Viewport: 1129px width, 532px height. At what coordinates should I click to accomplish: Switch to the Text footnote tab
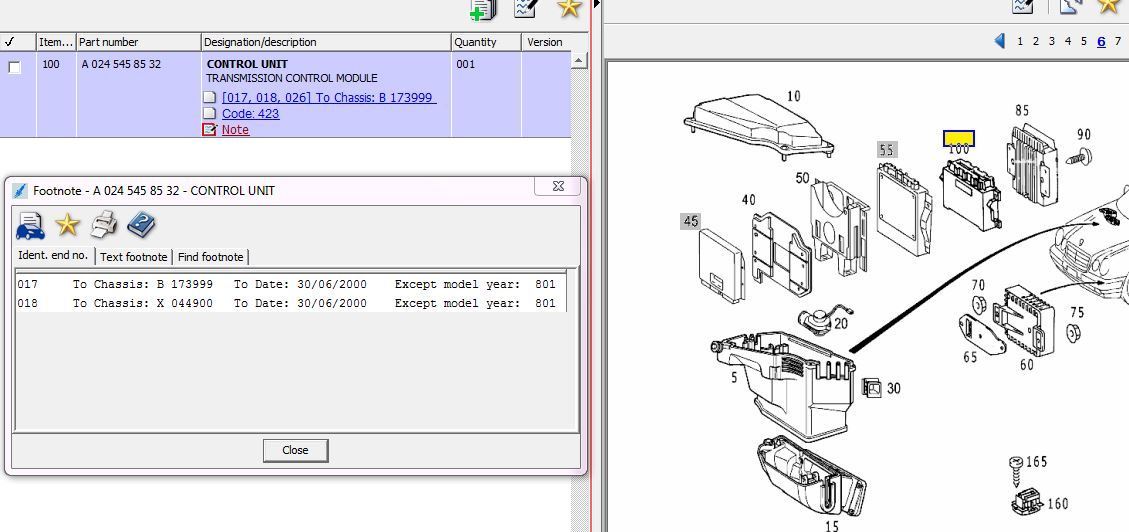click(x=134, y=257)
